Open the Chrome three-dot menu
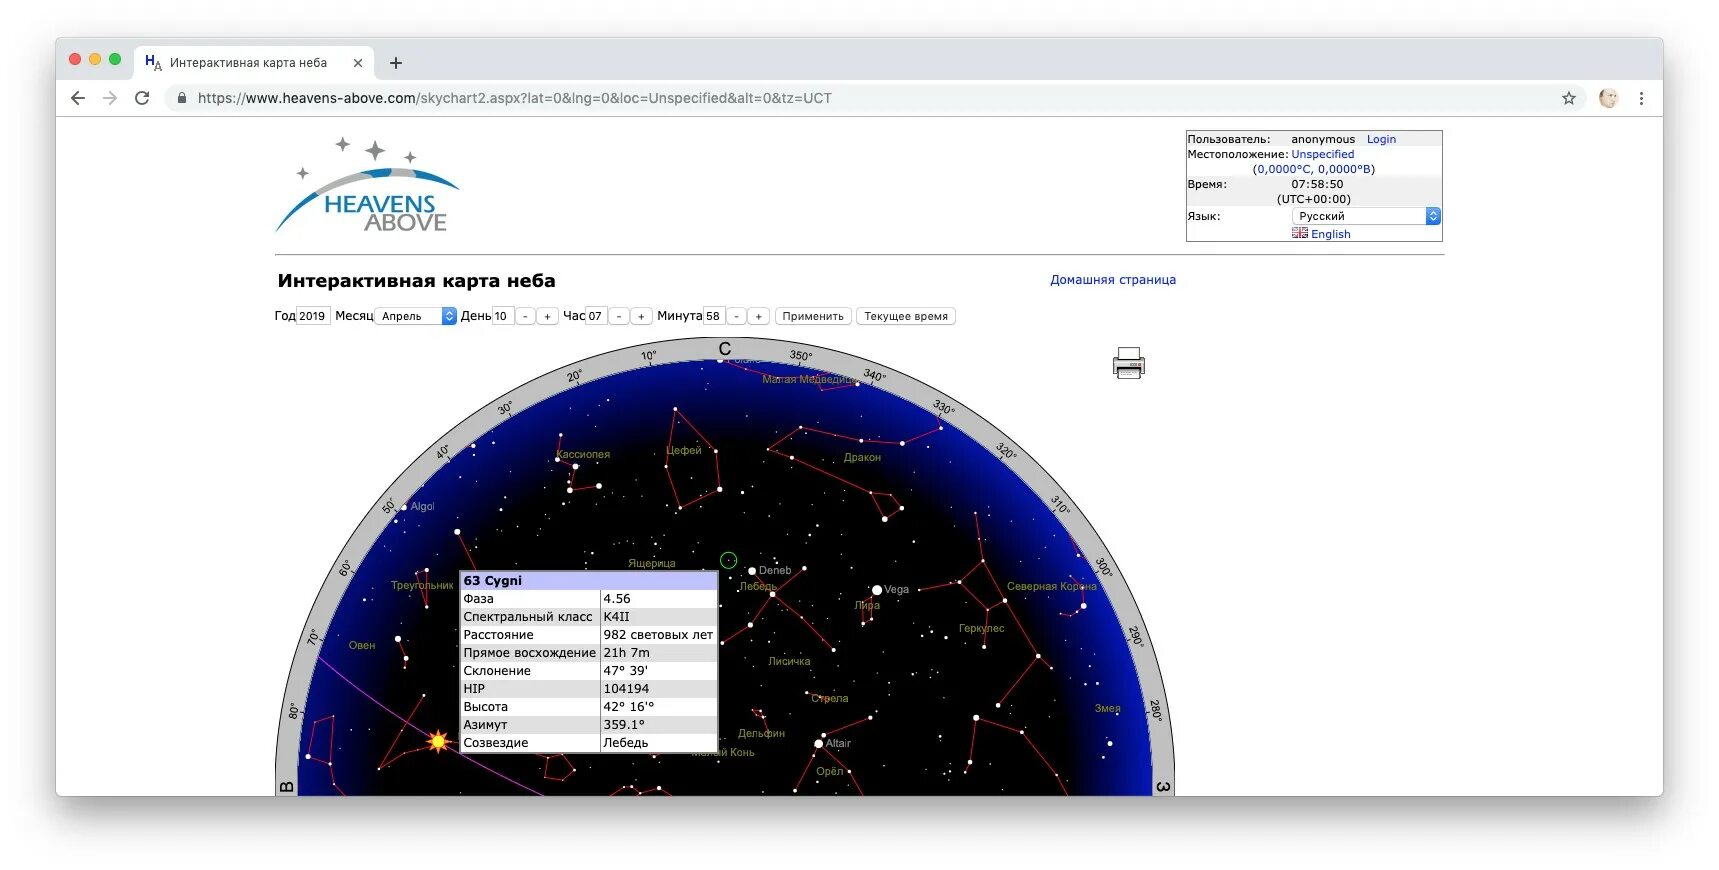The image size is (1719, 870). 1641,98
